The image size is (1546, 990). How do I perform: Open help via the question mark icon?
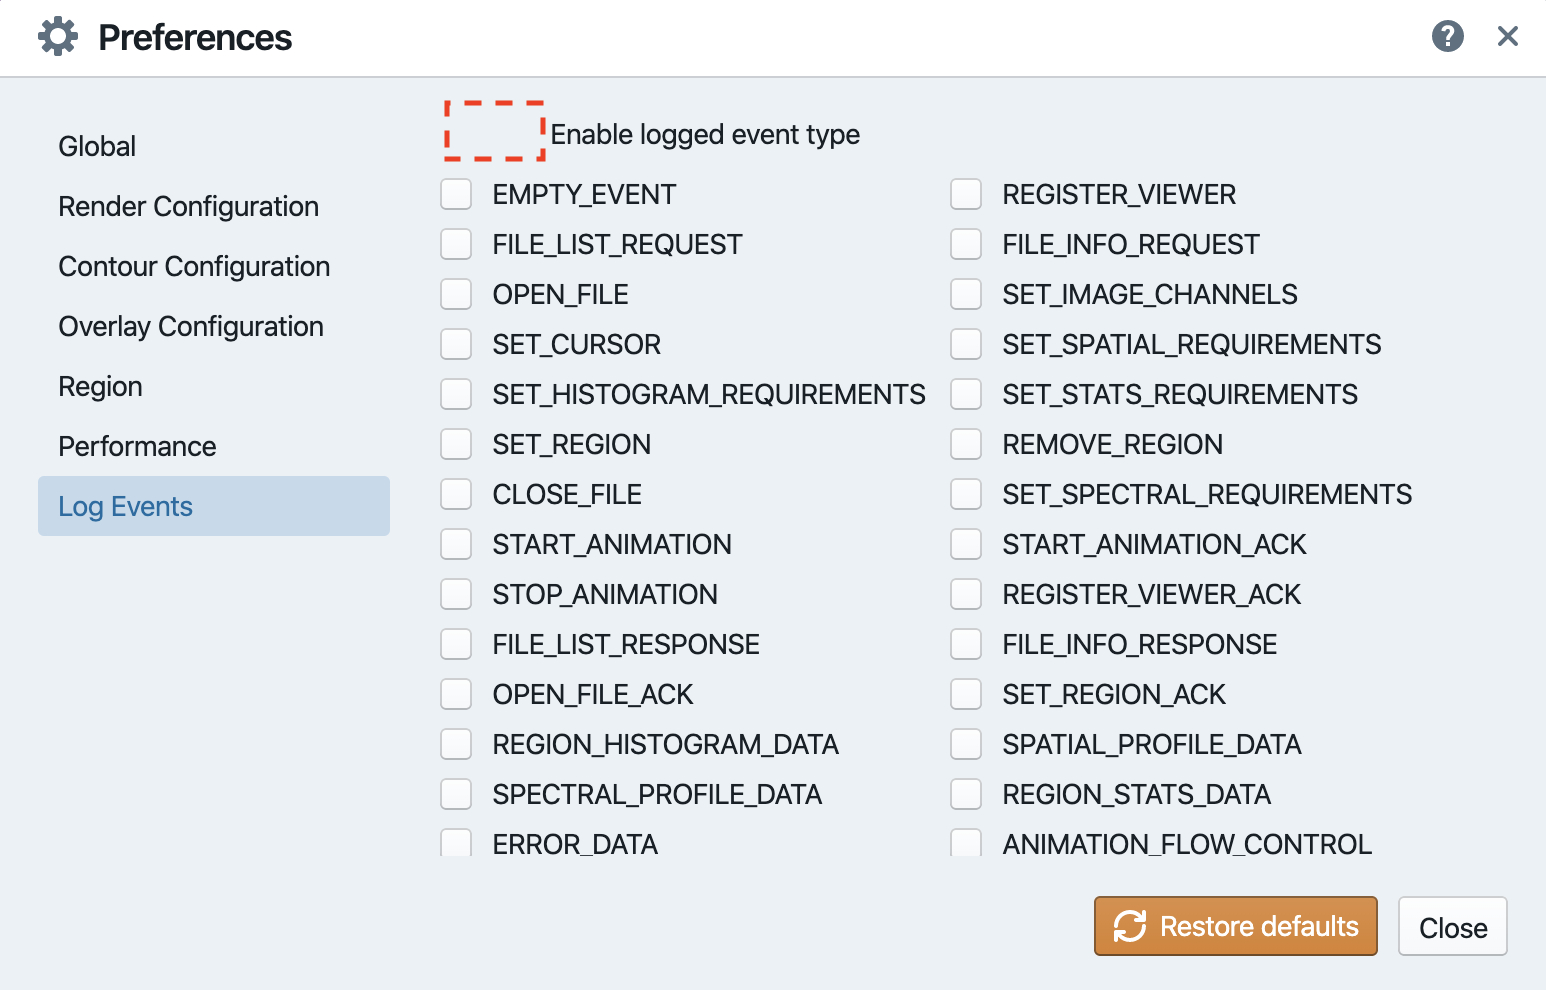(1447, 36)
